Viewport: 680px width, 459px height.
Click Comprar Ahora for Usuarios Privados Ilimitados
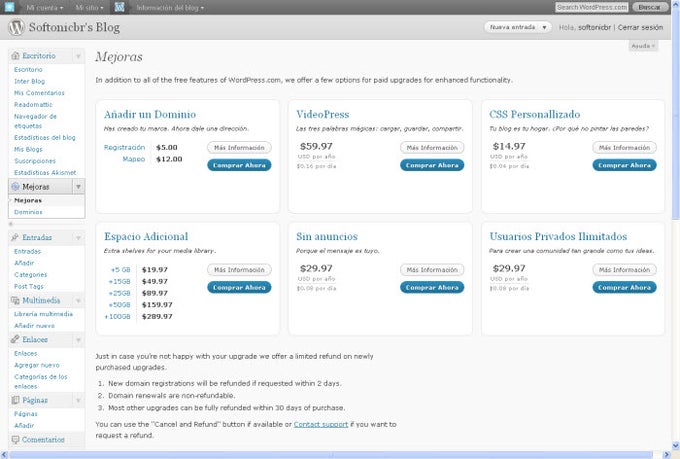click(624, 288)
